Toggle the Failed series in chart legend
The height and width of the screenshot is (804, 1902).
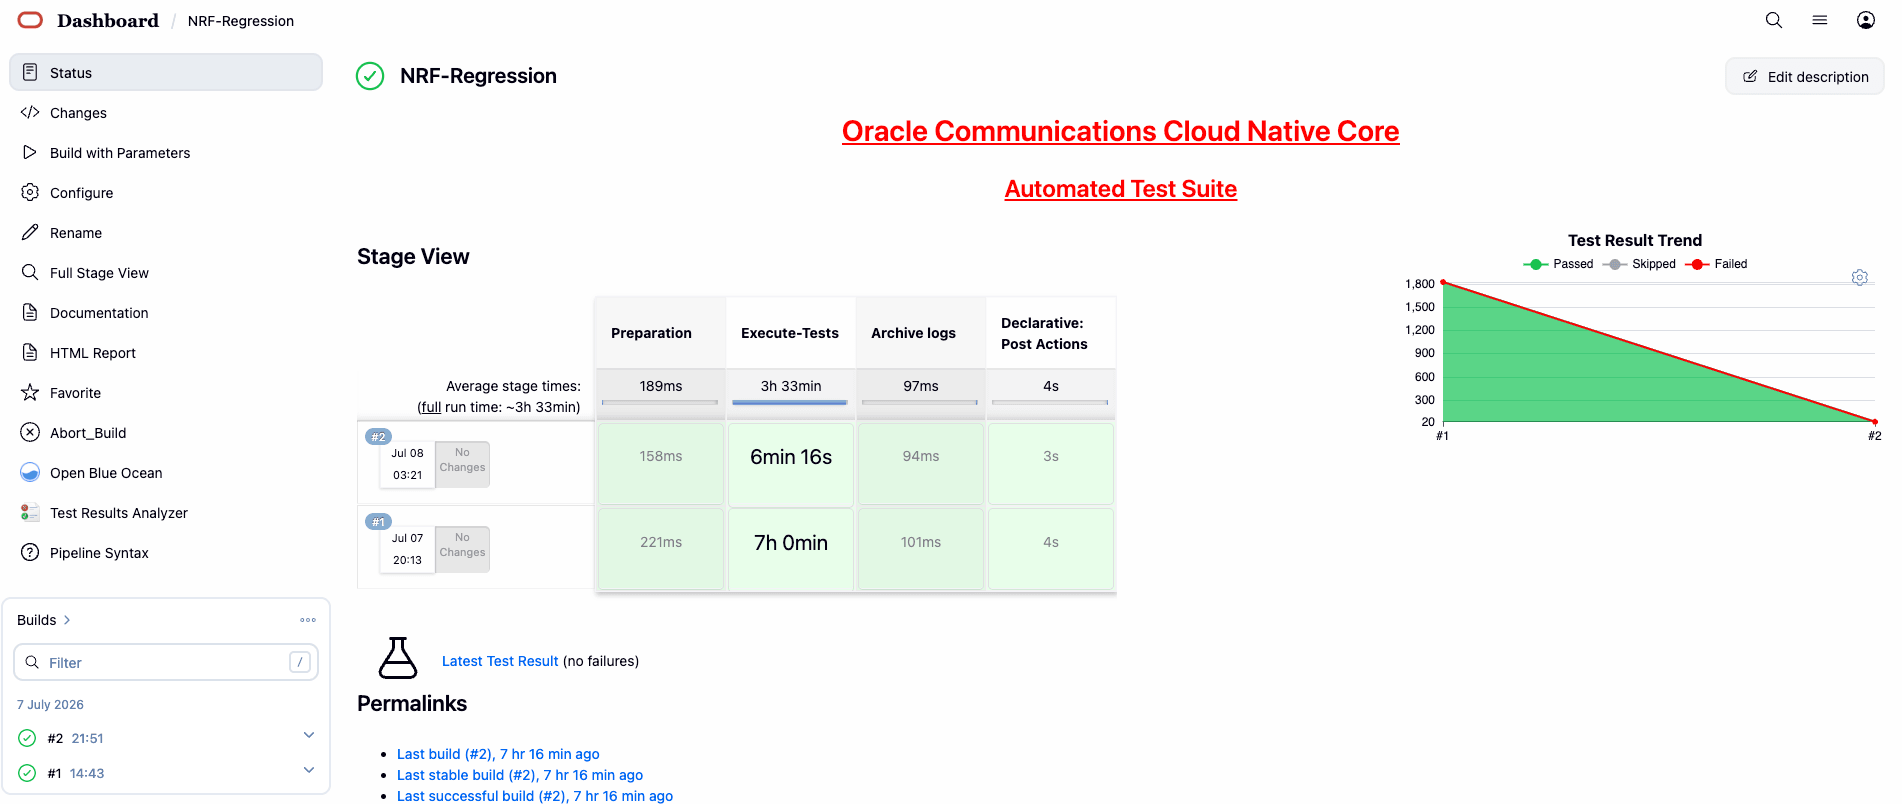click(x=1716, y=264)
